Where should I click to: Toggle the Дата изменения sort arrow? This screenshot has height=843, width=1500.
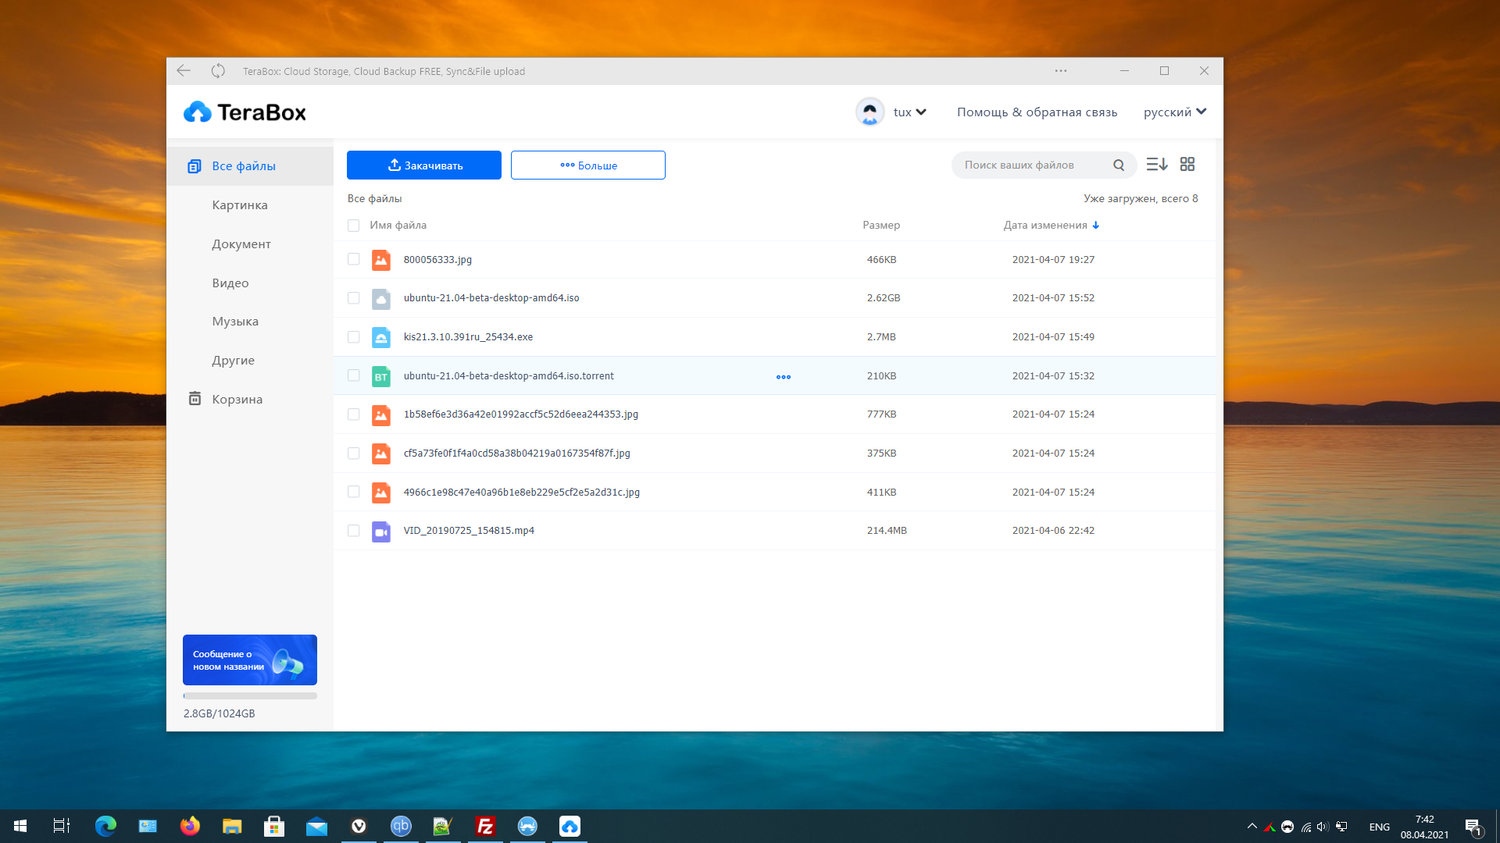[x=1096, y=226]
